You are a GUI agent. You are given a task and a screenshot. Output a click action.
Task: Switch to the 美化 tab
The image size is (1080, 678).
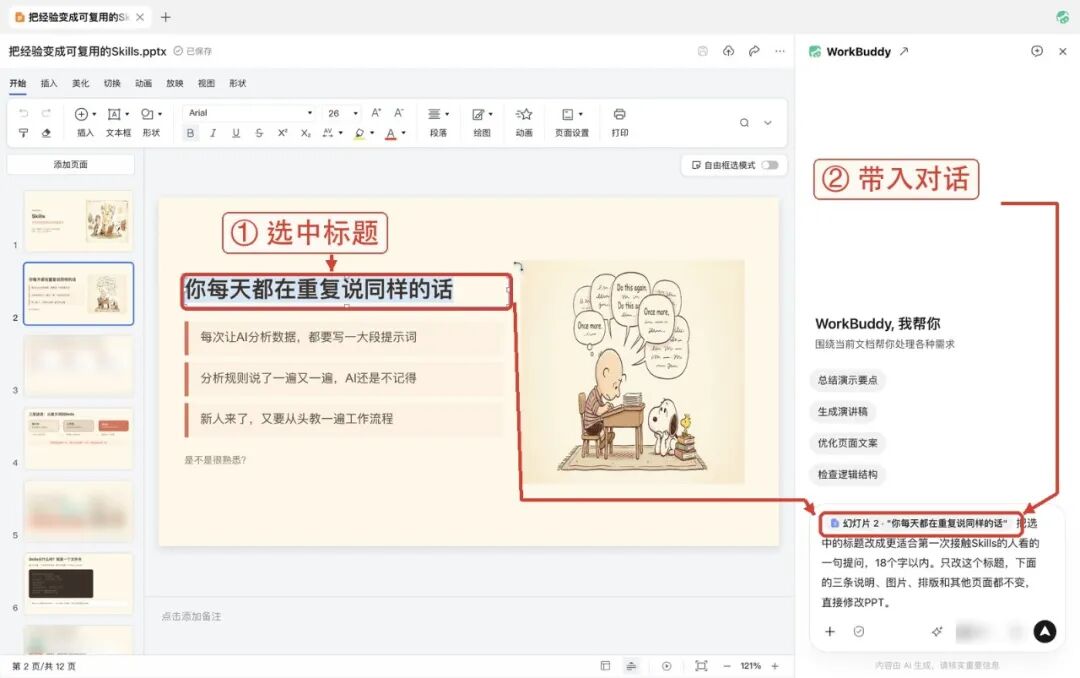(81, 83)
